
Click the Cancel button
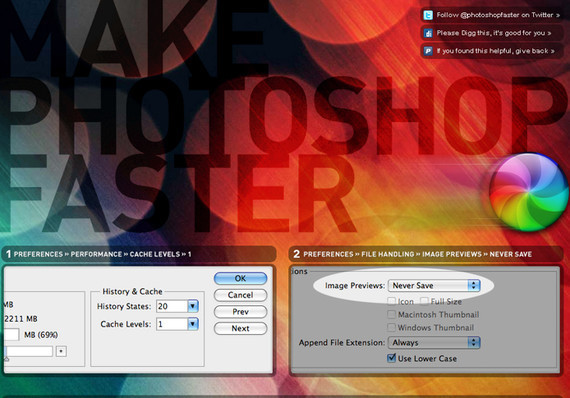(240, 295)
